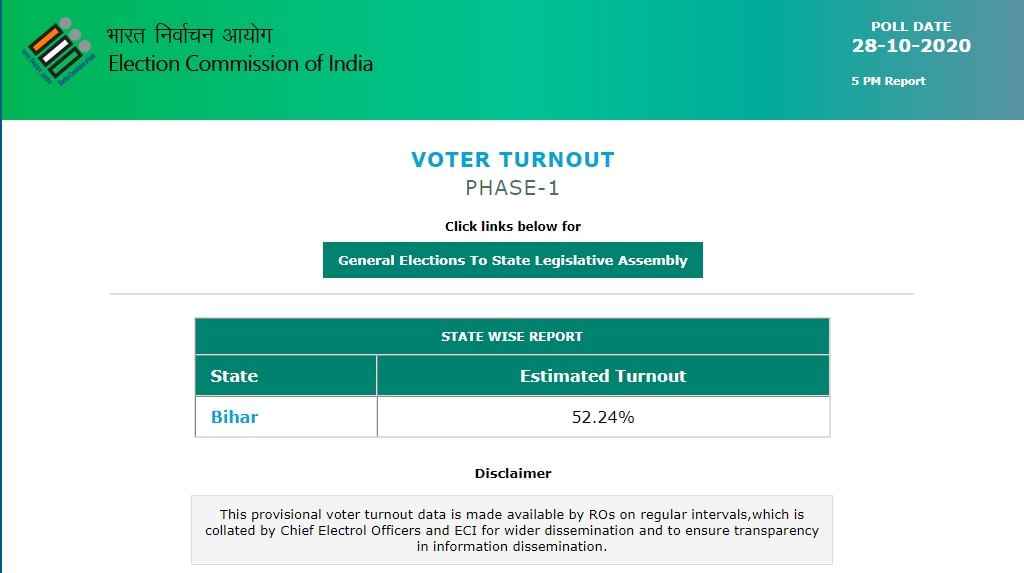The height and width of the screenshot is (573, 1024).
Task: Click the horizontal divider below the button
Action: tap(512, 294)
